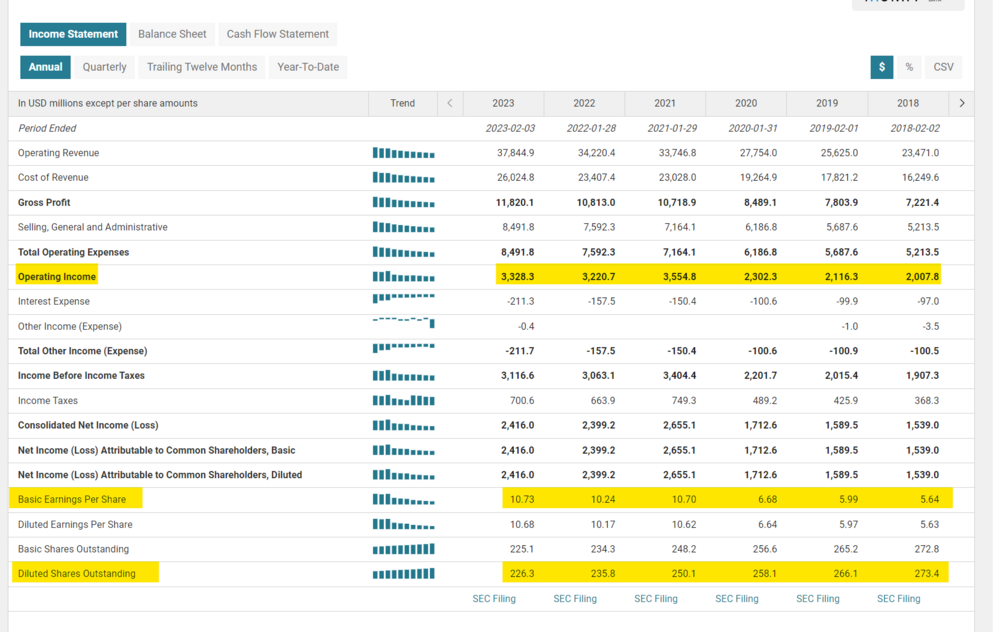1000x632 pixels.
Task: Export data with CSV button
Action: (x=943, y=67)
